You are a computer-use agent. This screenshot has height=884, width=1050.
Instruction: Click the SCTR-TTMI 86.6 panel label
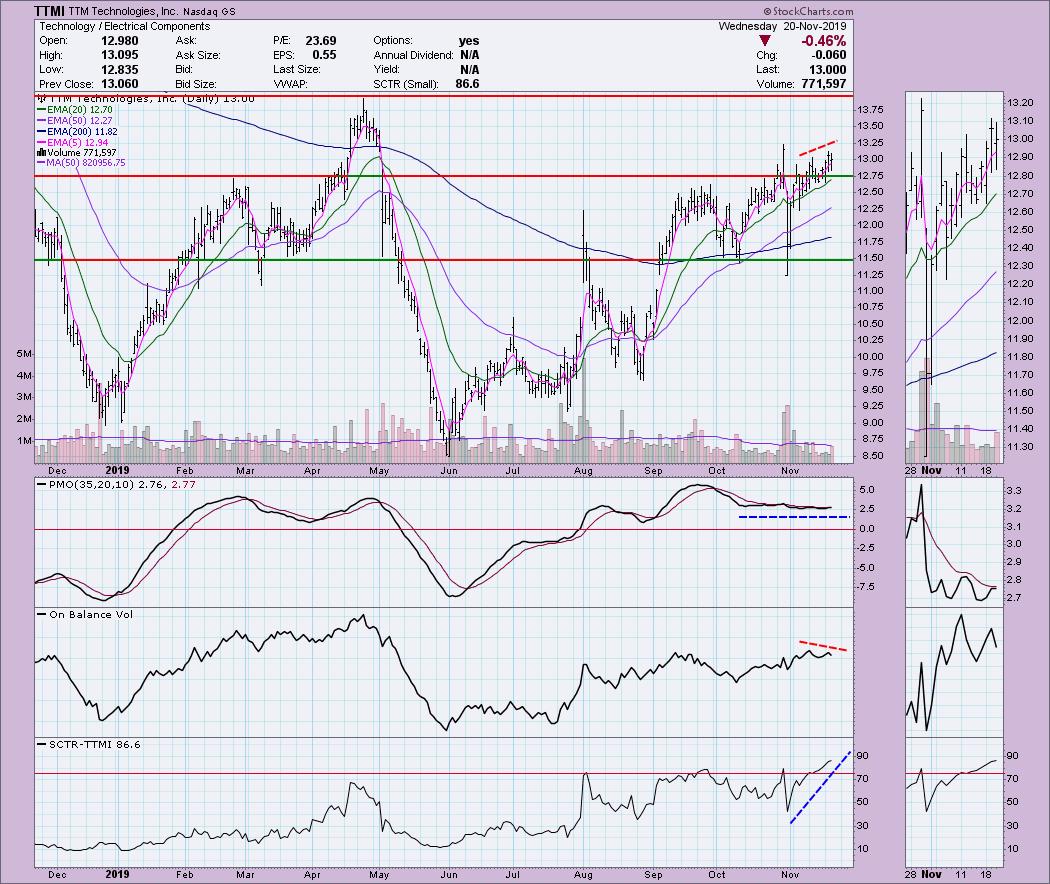pyautogui.click(x=89, y=744)
